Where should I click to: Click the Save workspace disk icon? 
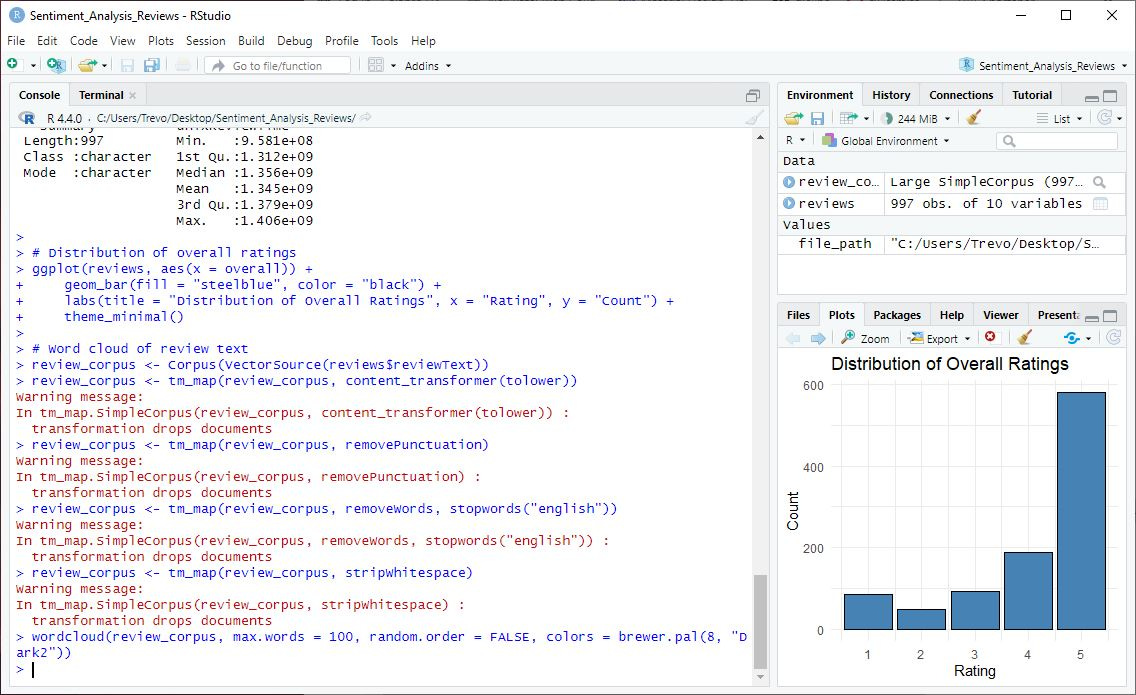click(x=817, y=118)
